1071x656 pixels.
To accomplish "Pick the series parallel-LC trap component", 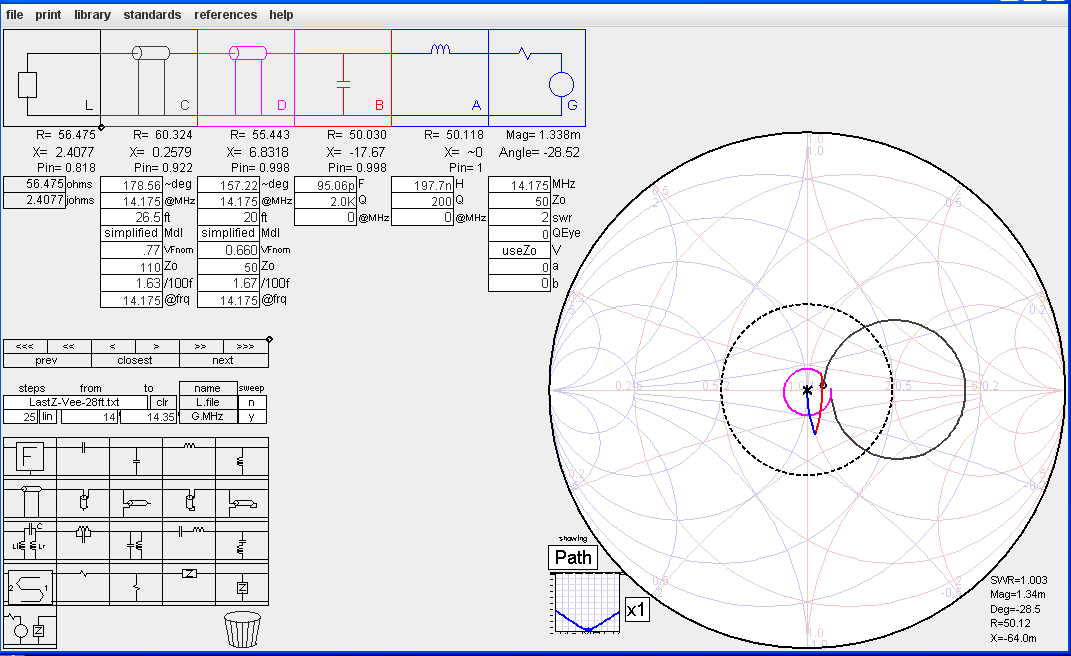I will (83, 541).
